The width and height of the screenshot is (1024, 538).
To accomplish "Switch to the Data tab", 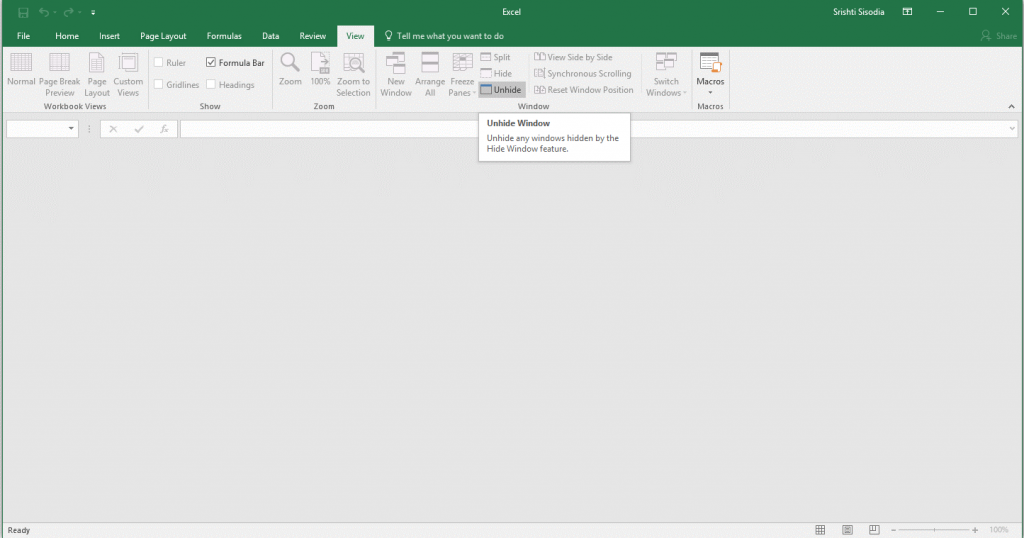I will [270, 36].
